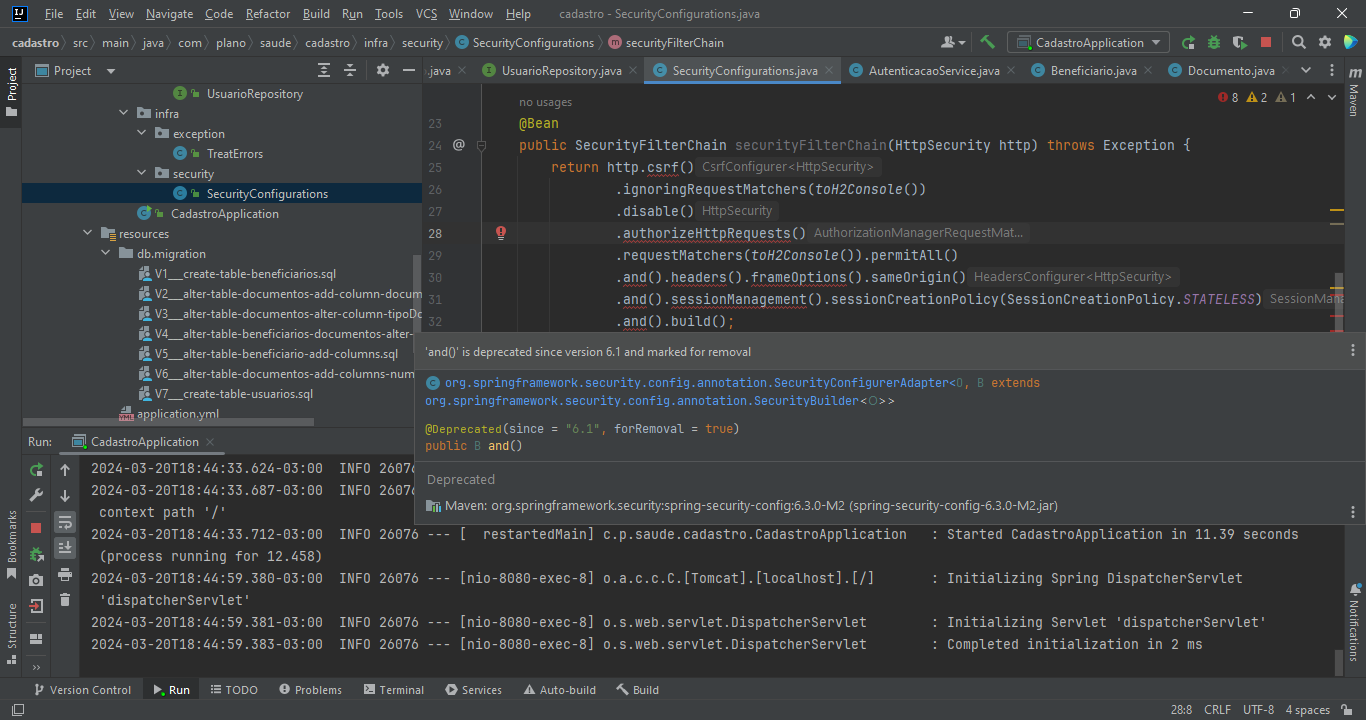The height and width of the screenshot is (720, 1366).
Task: Open Version Control tool window
Action: coord(81,690)
